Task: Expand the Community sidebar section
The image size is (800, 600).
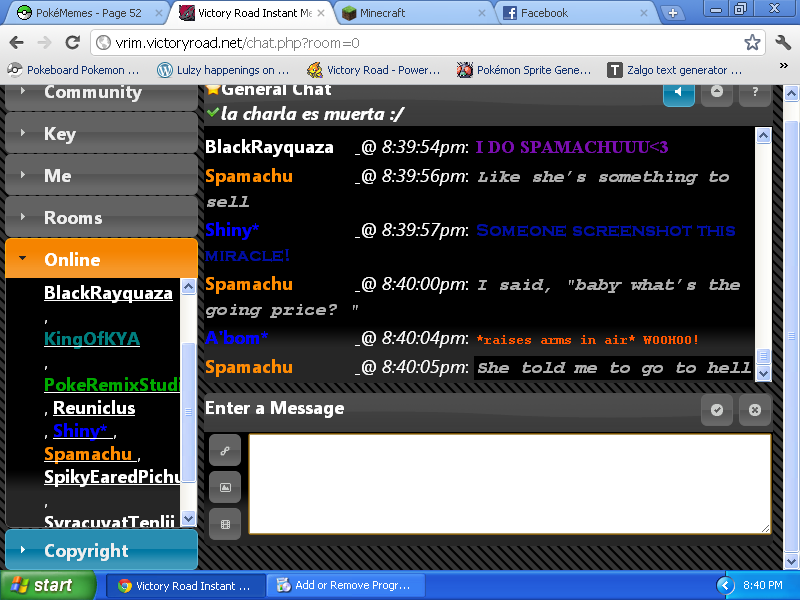Action: 100,92
